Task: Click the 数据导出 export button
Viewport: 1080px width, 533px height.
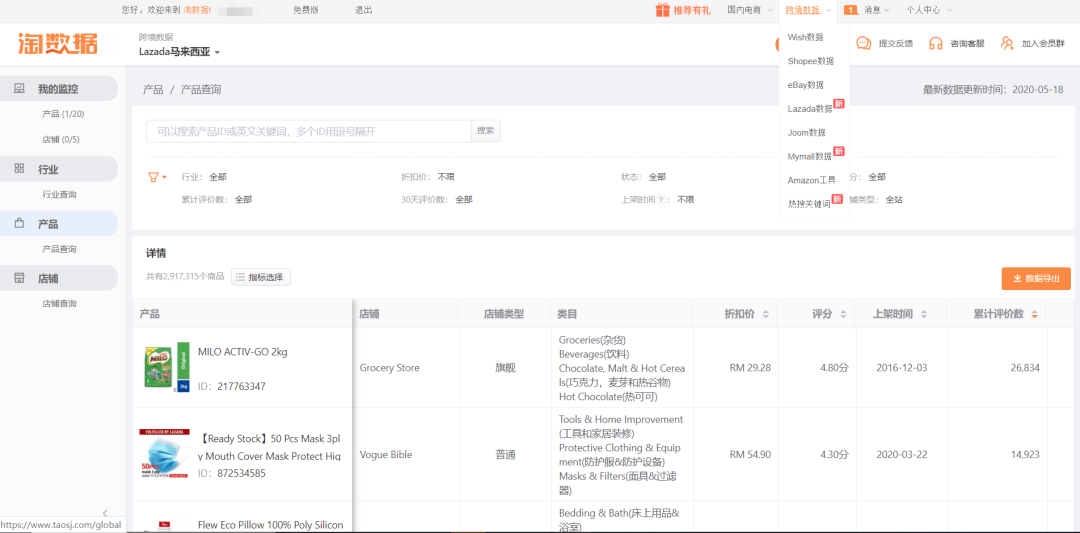Action: 1036,278
